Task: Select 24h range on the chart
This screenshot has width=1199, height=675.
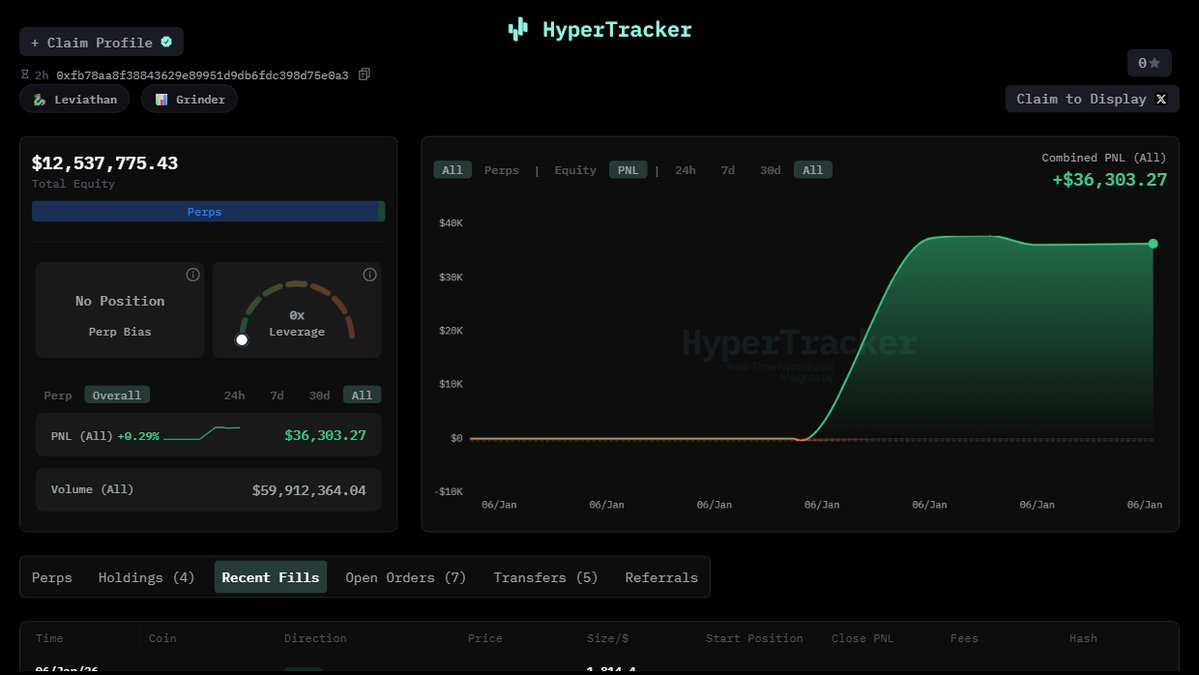Action: (685, 170)
